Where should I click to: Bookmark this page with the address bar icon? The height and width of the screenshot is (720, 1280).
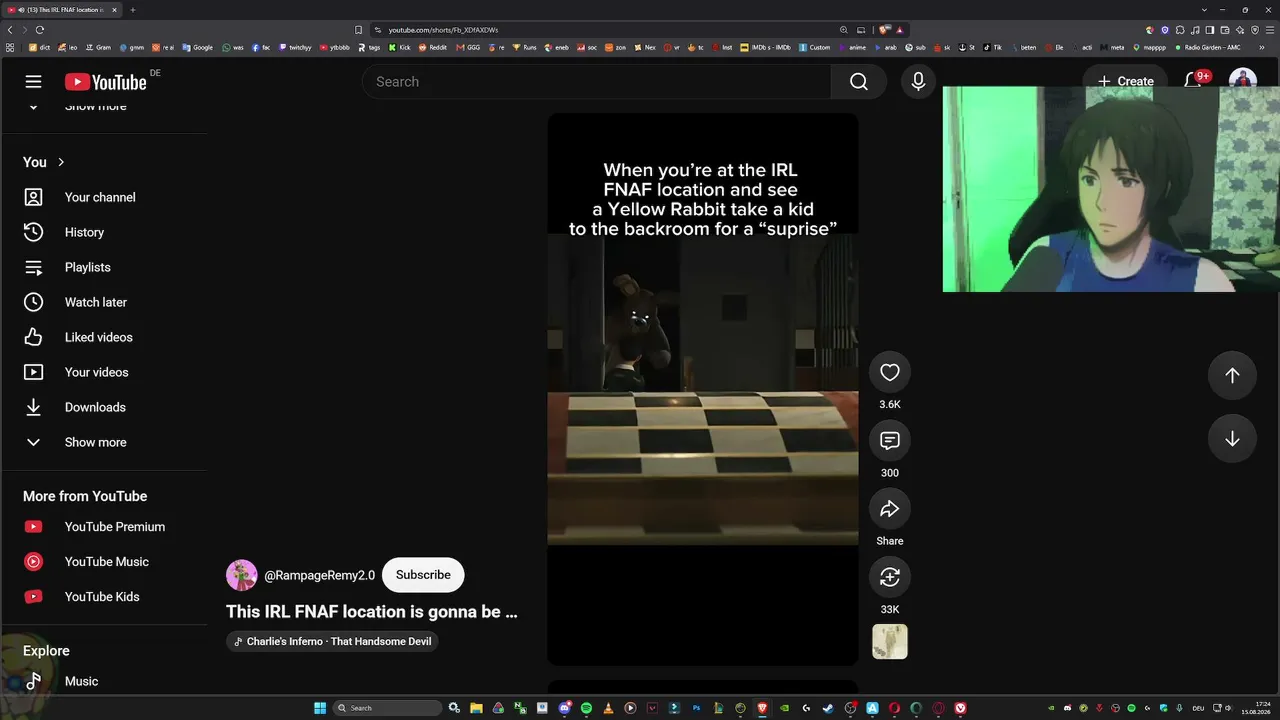359,30
